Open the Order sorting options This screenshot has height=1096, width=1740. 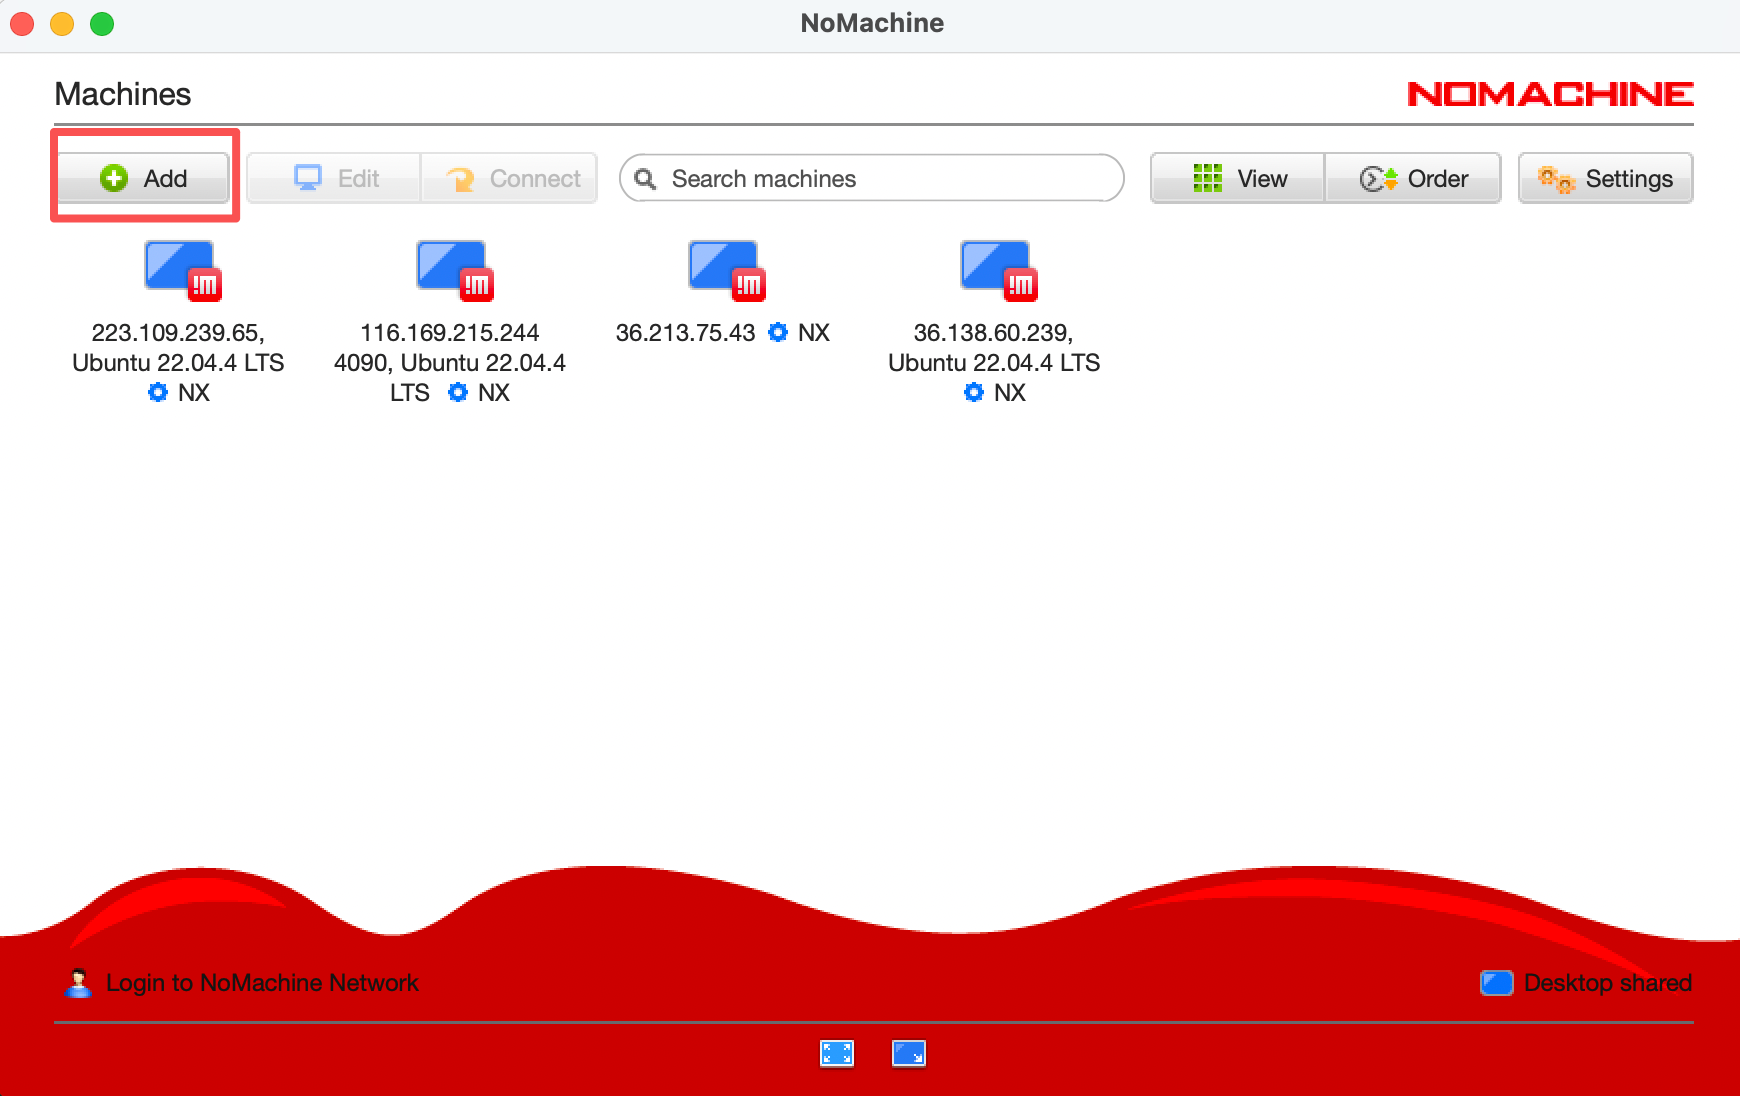pyautogui.click(x=1413, y=178)
